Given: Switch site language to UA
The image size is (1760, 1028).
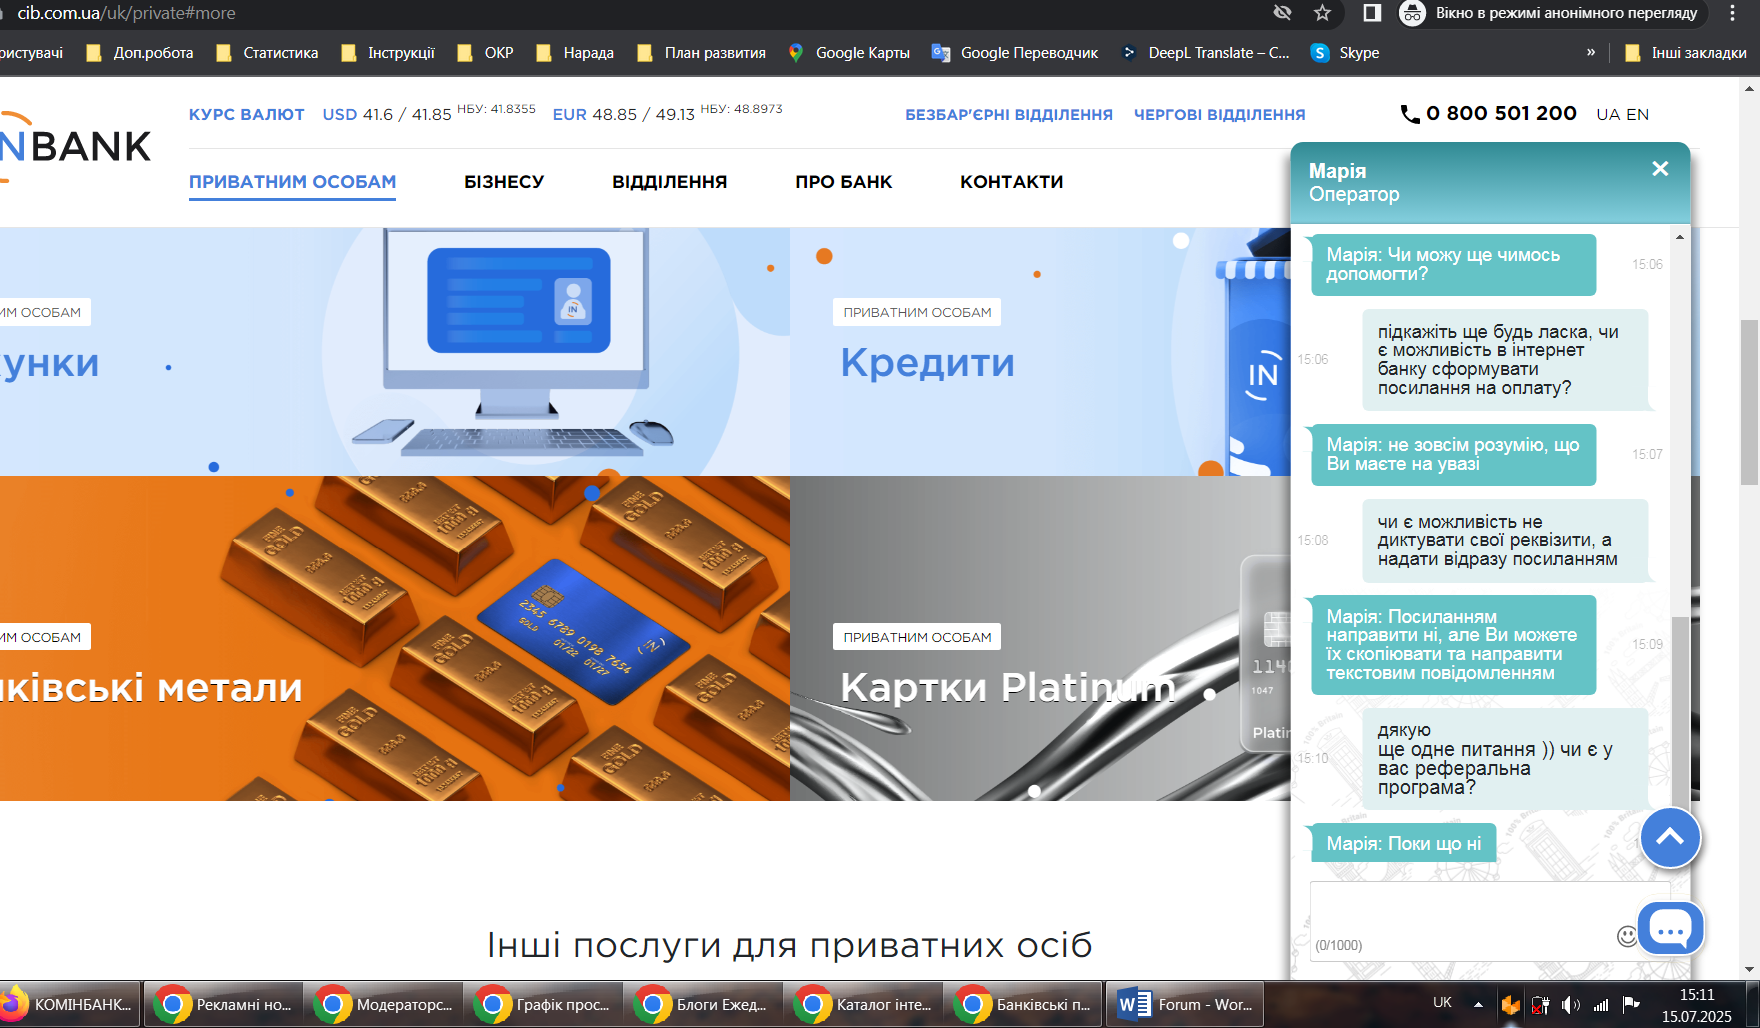Looking at the screenshot, I should [x=1608, y=114].
